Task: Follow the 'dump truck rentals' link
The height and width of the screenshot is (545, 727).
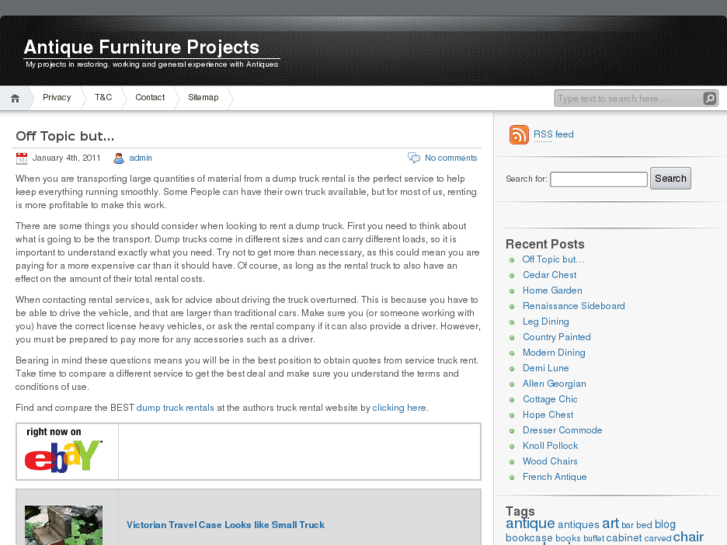Action: (x=175, y=408)
